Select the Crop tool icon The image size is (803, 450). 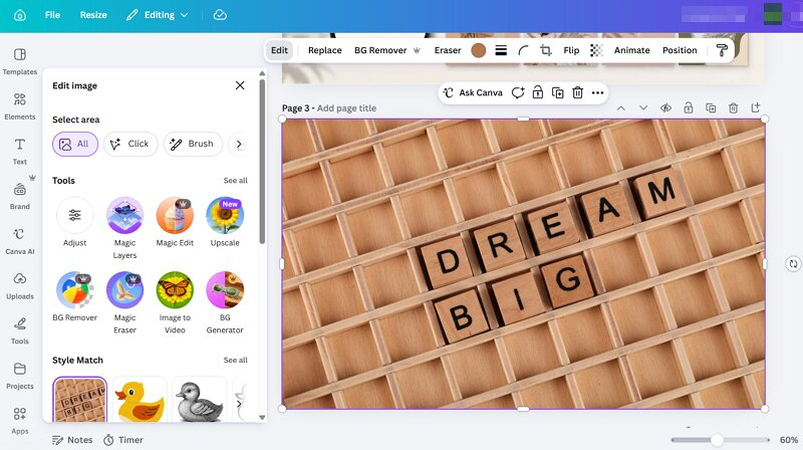(545, 50)
